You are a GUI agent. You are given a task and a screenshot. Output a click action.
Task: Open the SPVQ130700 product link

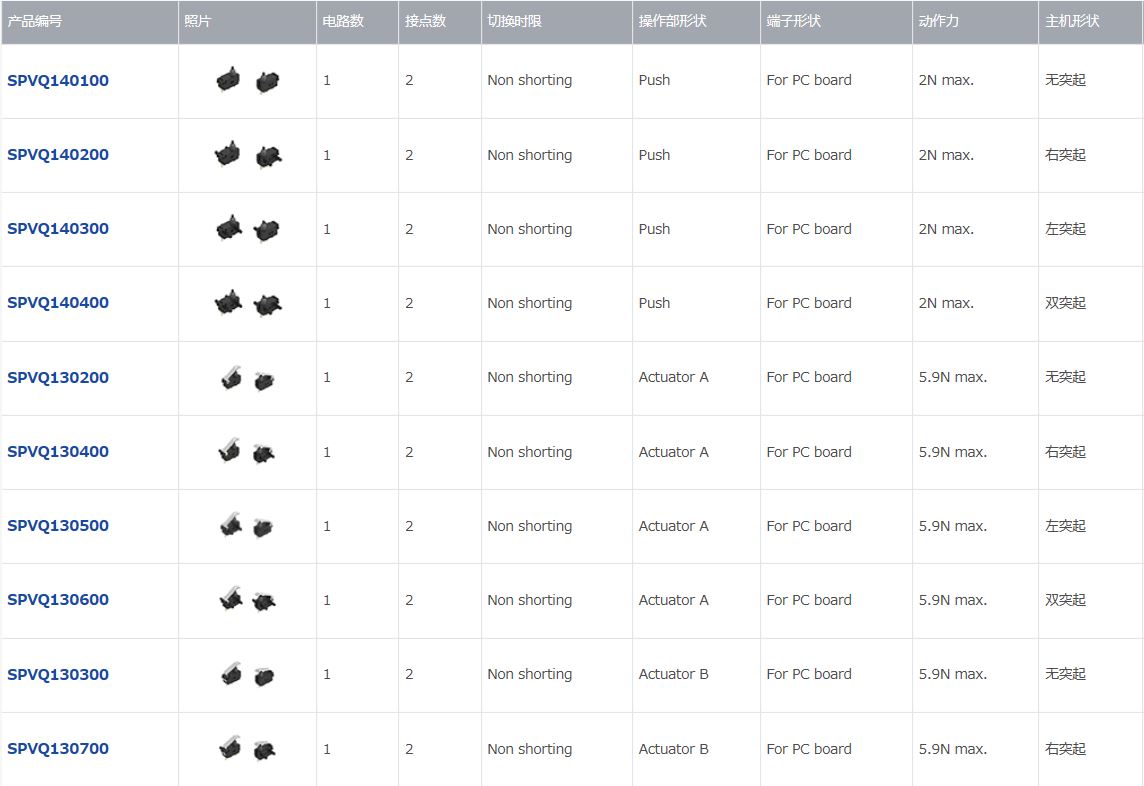tap(58, 748)
